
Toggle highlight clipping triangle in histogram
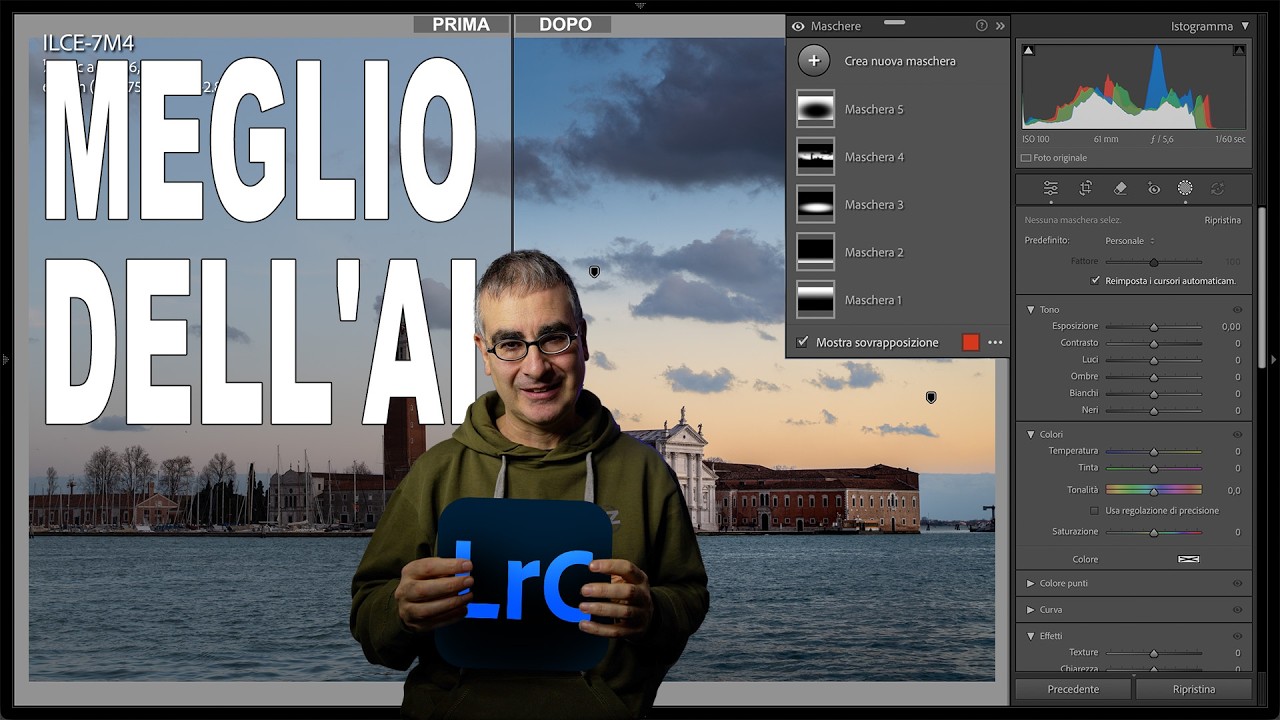(1240, 50)
